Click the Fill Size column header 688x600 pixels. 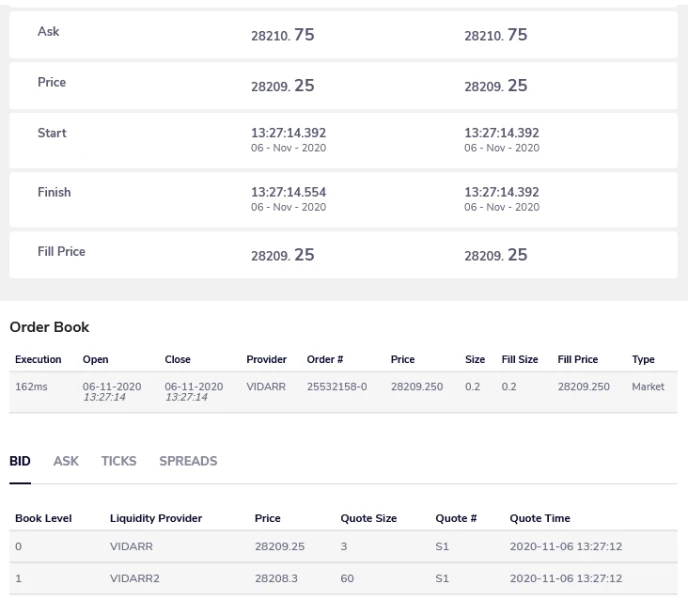pyautogui.click(x=519, y=359)
